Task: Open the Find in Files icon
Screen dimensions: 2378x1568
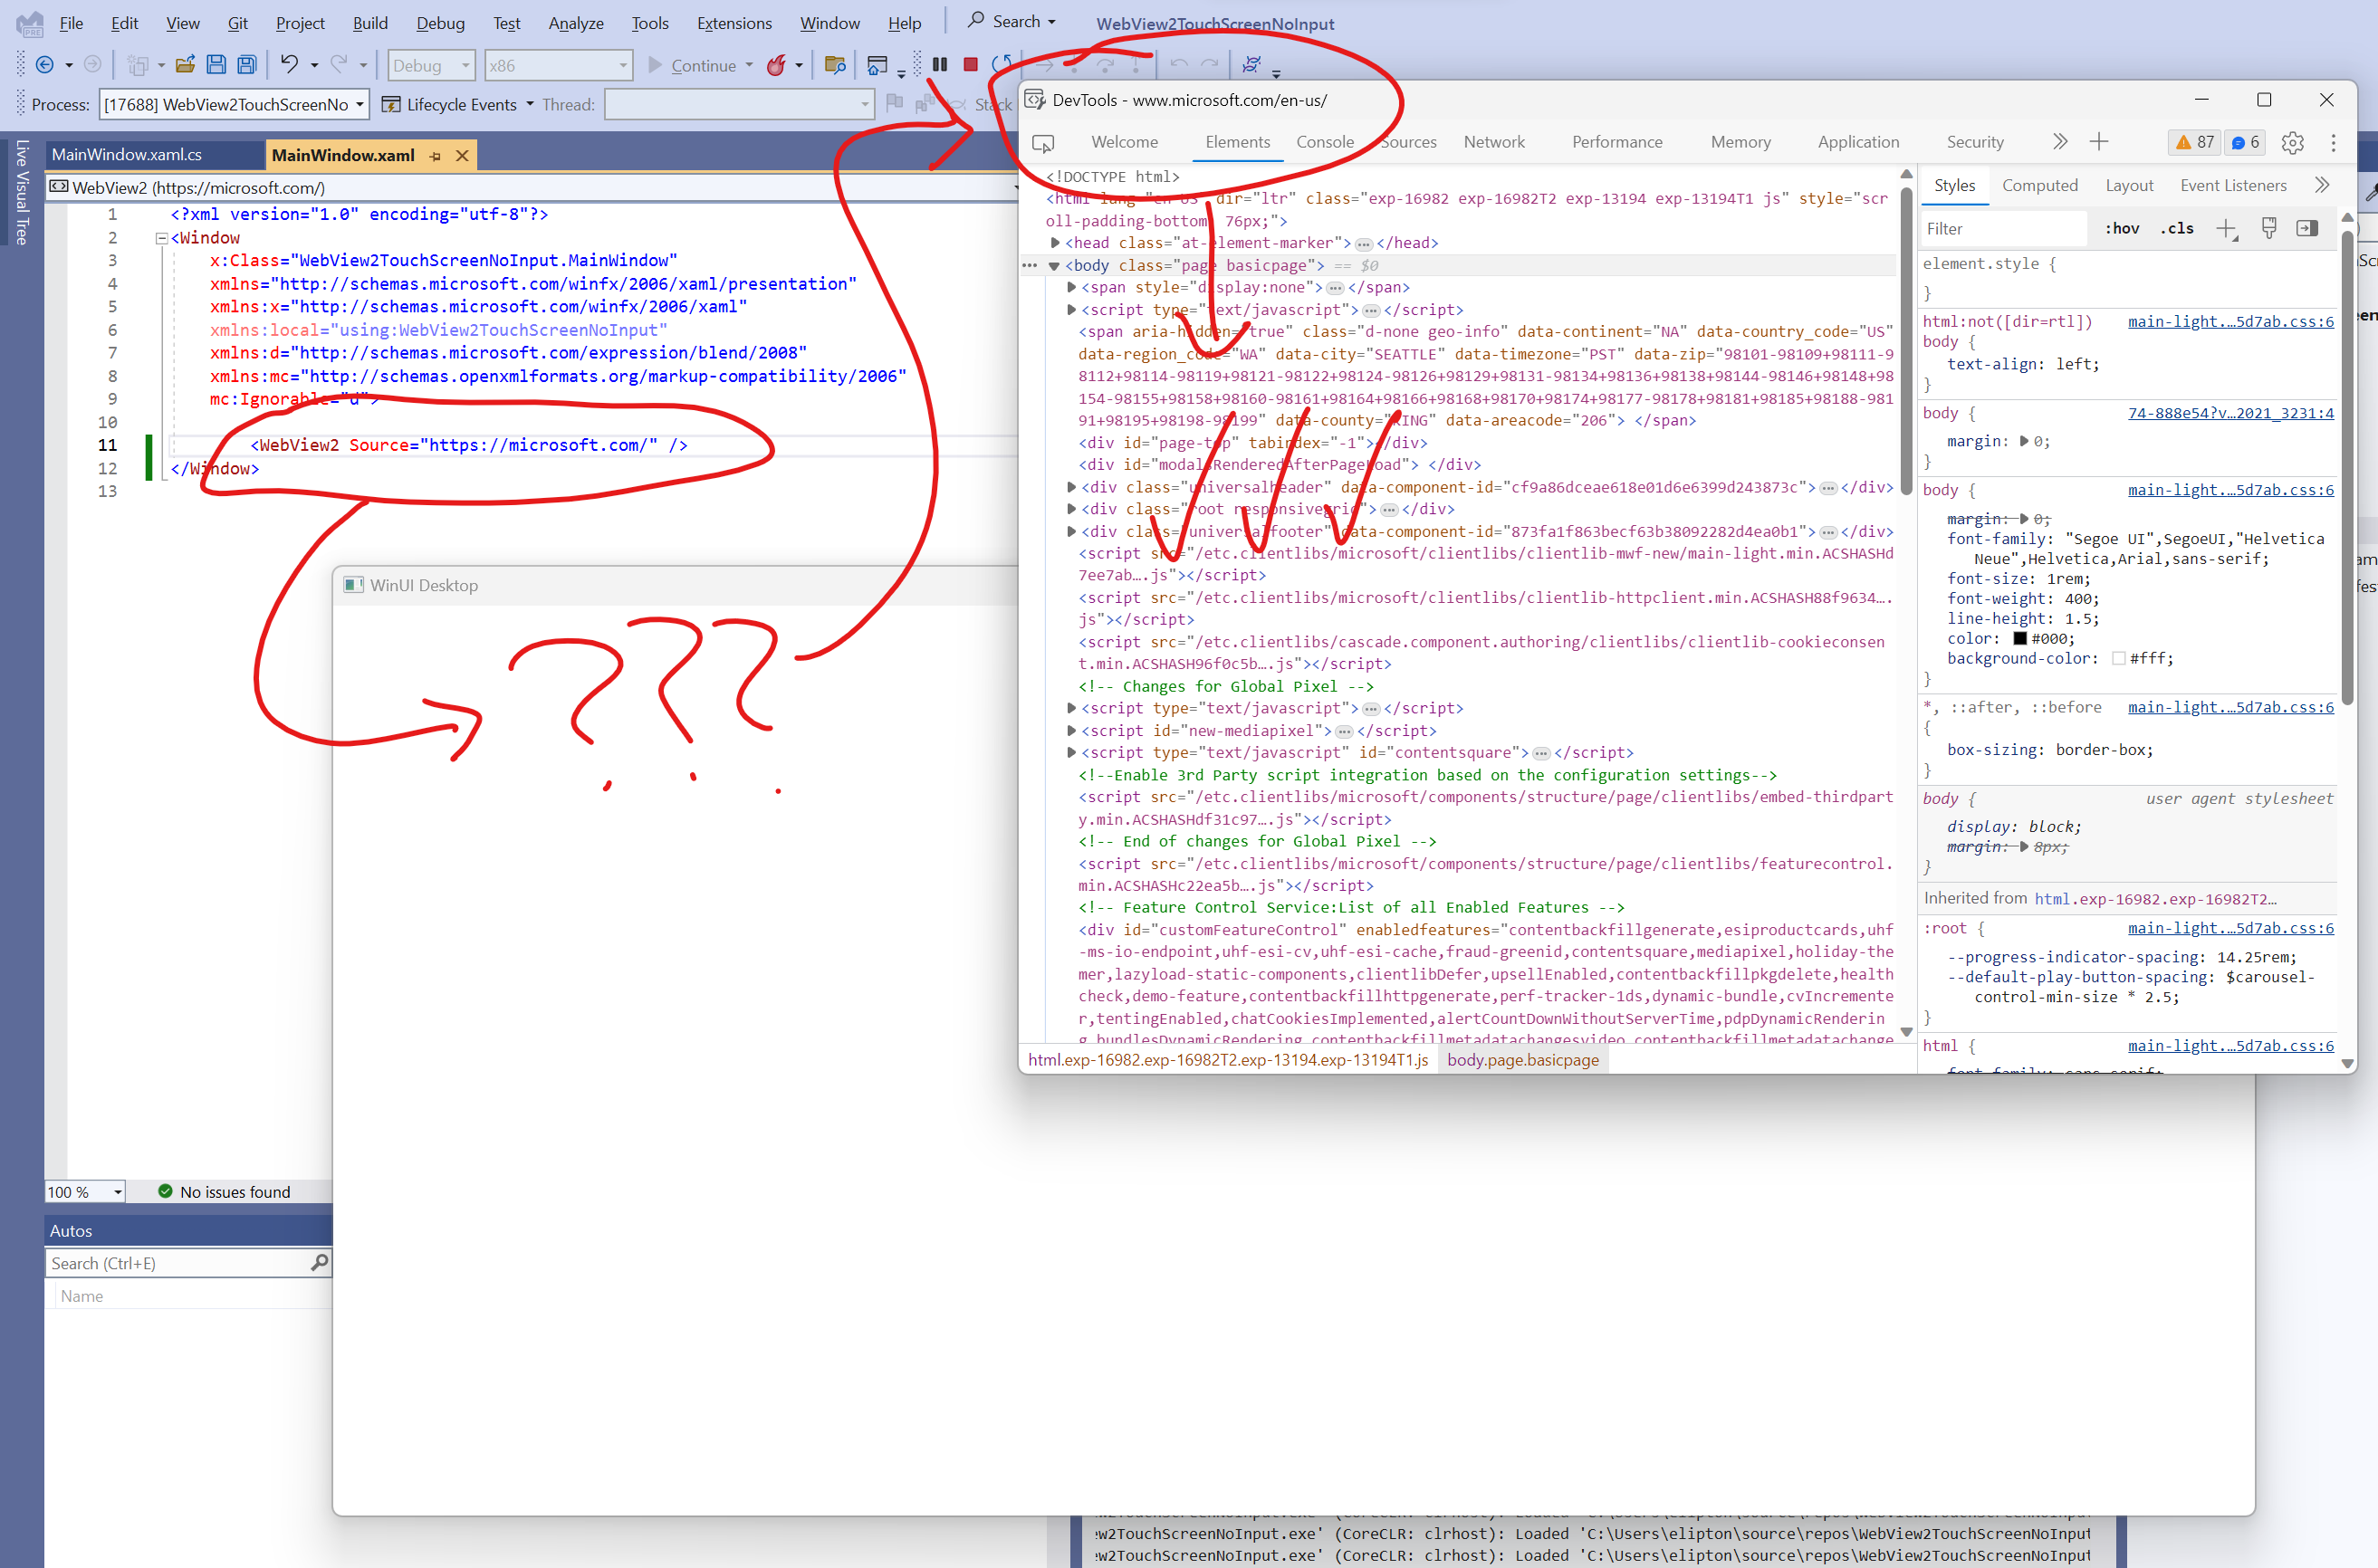Action: pyautogui.click(x=835, y=65)
